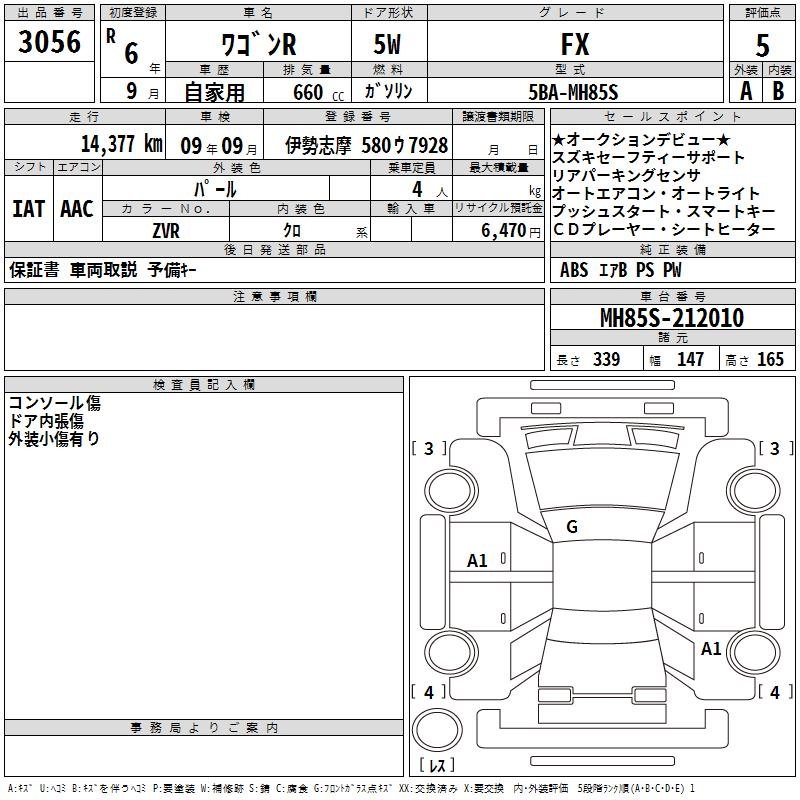Image resolution: width=800 pixels, height=800 pixels.
Task: Click the width value 147
Action: [x=690, y=359]
